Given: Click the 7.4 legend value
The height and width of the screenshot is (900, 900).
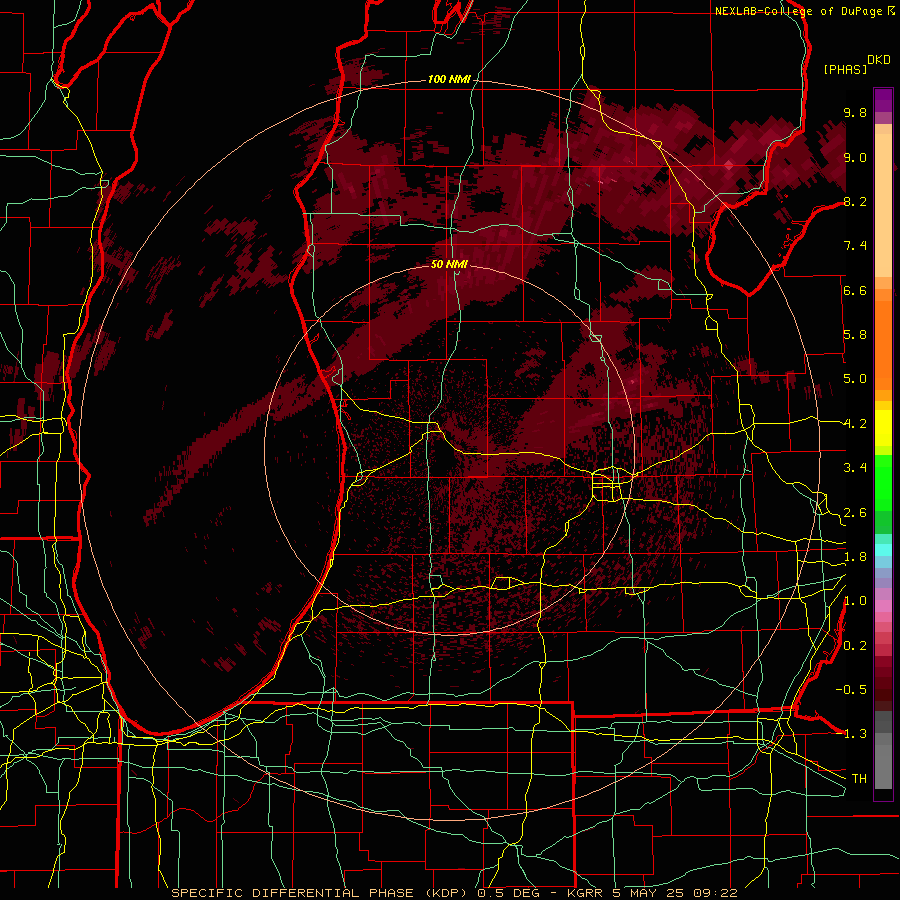Looking at the screenshot, I should pyautogui.click(x=855, y=246).
